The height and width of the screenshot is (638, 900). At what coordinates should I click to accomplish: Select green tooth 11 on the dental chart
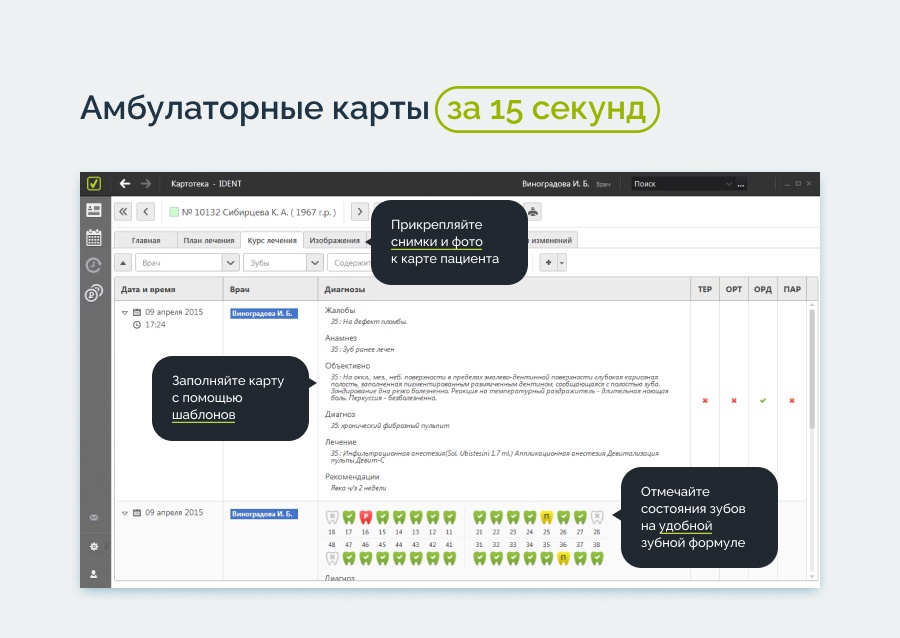(449, 518)
